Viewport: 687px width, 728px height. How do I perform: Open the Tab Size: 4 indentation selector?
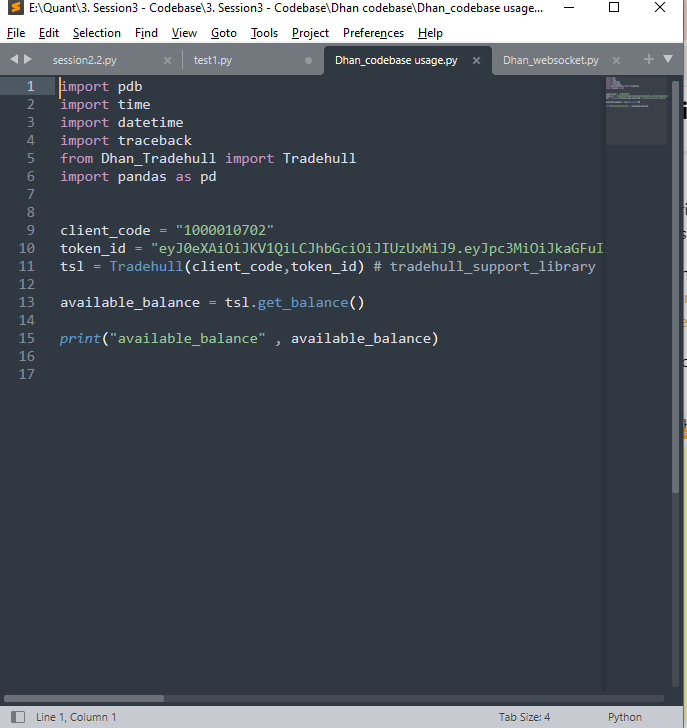(524, 717)
